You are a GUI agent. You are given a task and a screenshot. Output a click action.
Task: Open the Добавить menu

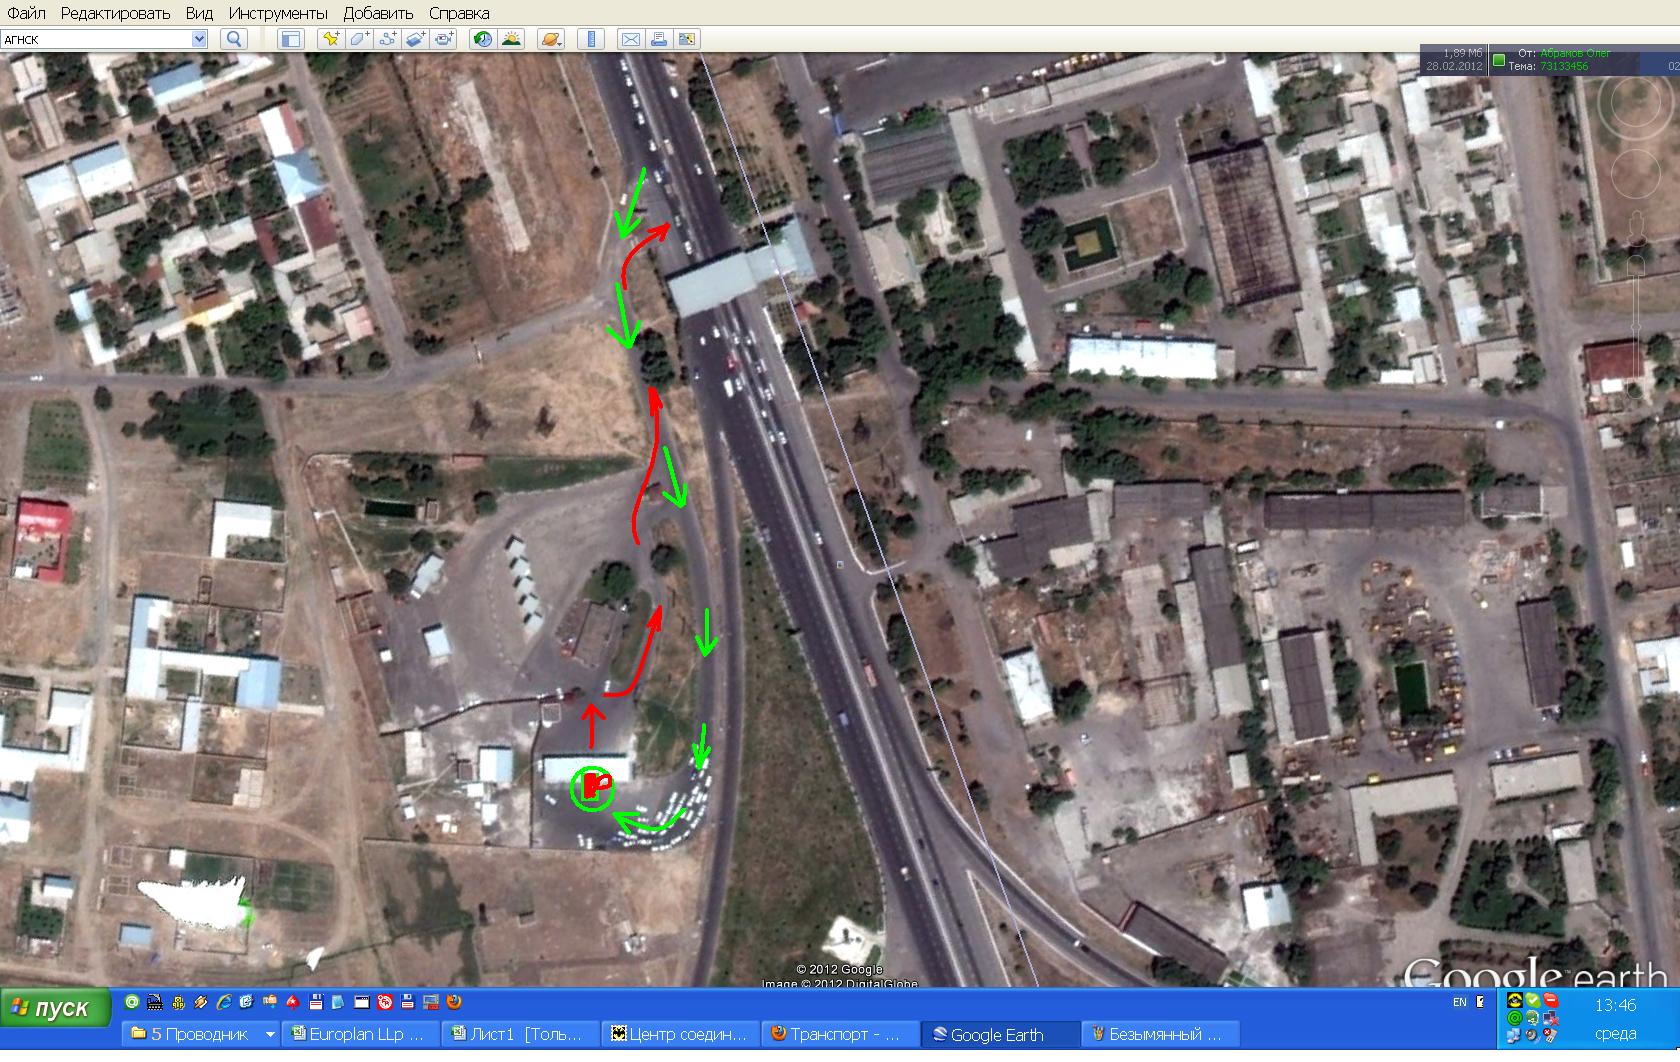(x=378, y=13)
